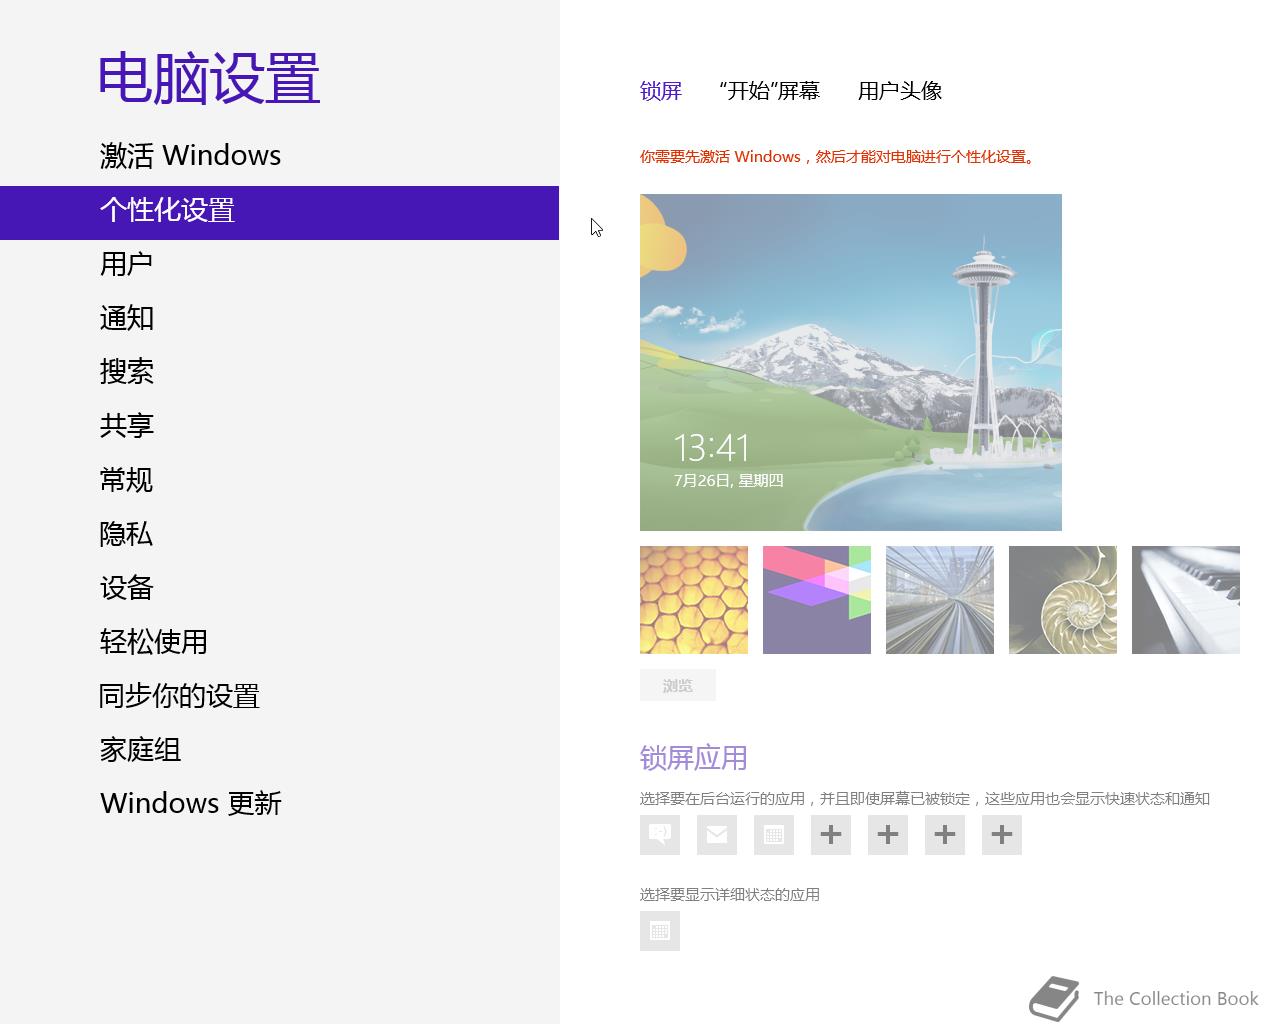Click the red Windows activation warning text
Screen dimensions: 1280x1024
click(x=839, y=157)
